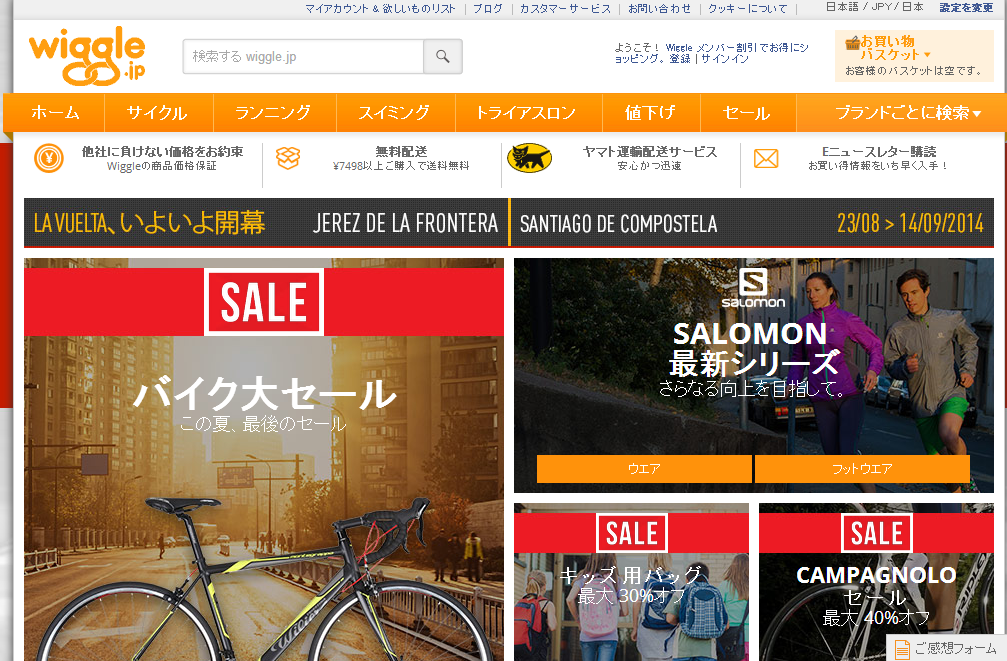Click the search wiggle.jp input field

point(303,57)
